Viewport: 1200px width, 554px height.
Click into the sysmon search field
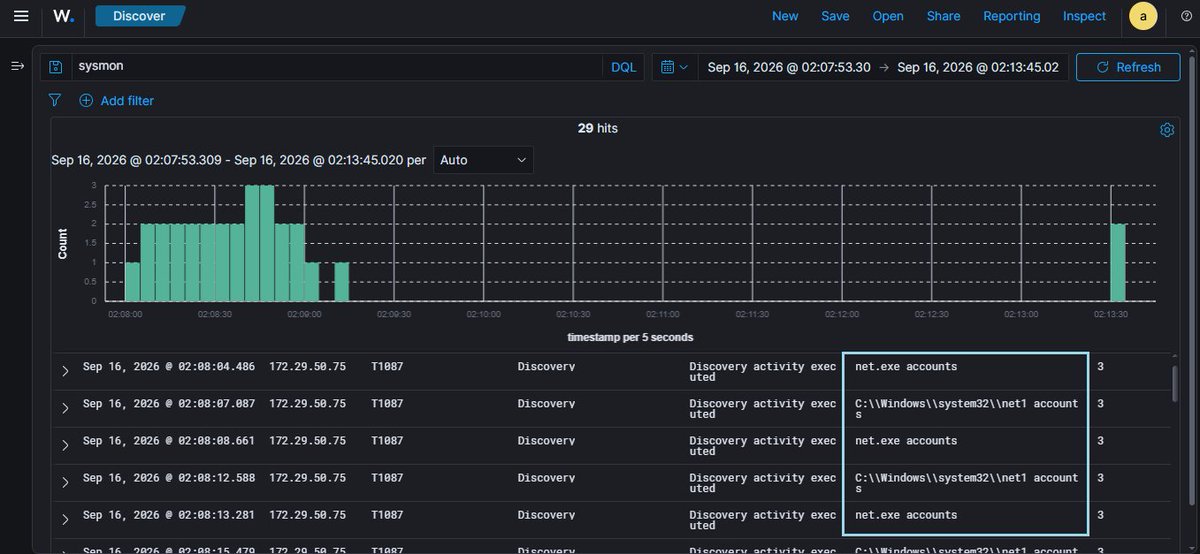337,67
